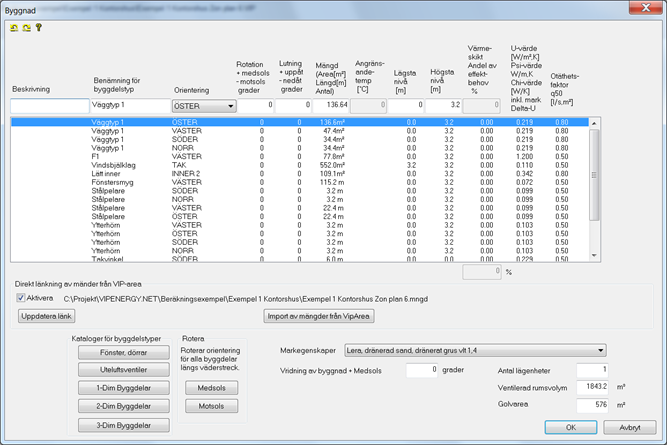Cancel with the Avbryt button

click(x=630, y=428)
